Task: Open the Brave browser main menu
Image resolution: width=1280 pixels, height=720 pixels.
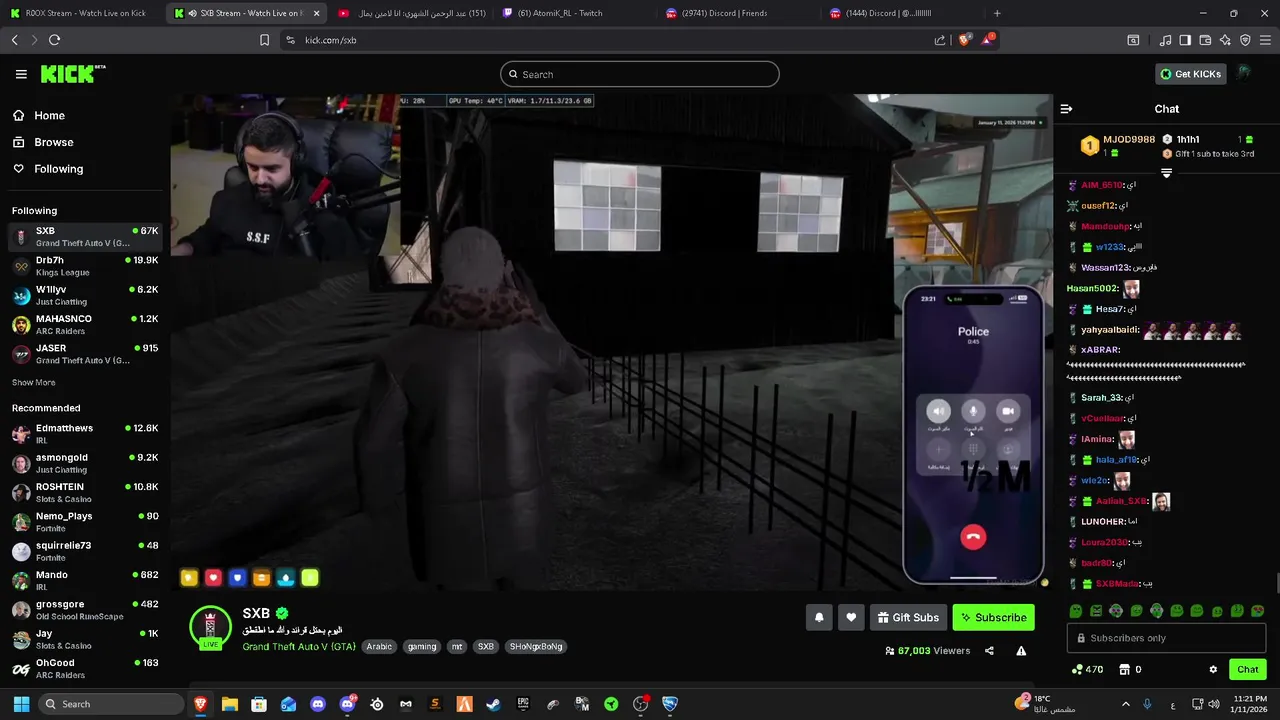Action: click(1265, 40)
